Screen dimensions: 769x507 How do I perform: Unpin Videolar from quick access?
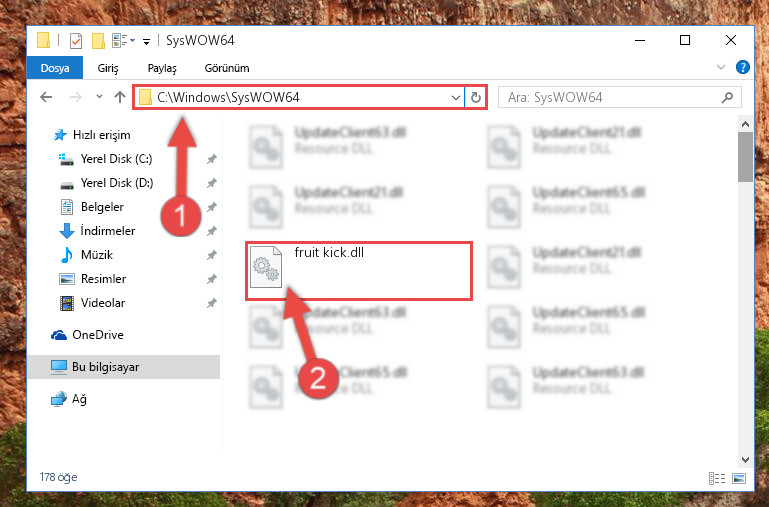pos(211,303)
